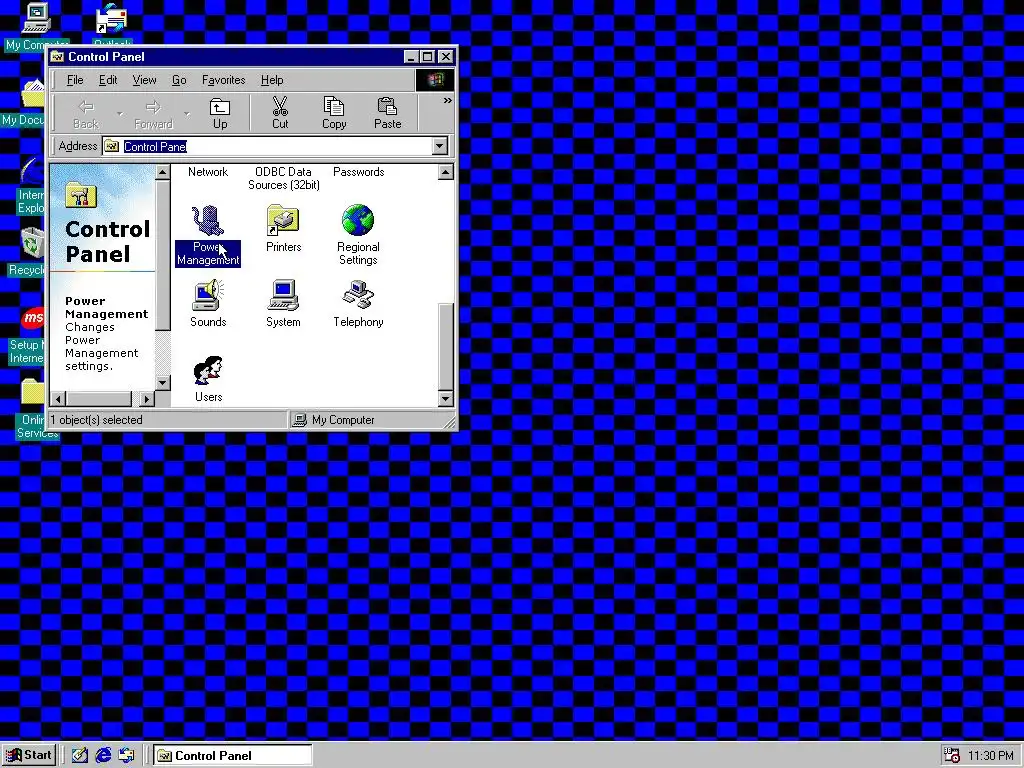Image resolution: width=1024 pixels, height=768 pixels.
Task: Open the Help menu
Action: pyautogui.click(x=272, y=80)
